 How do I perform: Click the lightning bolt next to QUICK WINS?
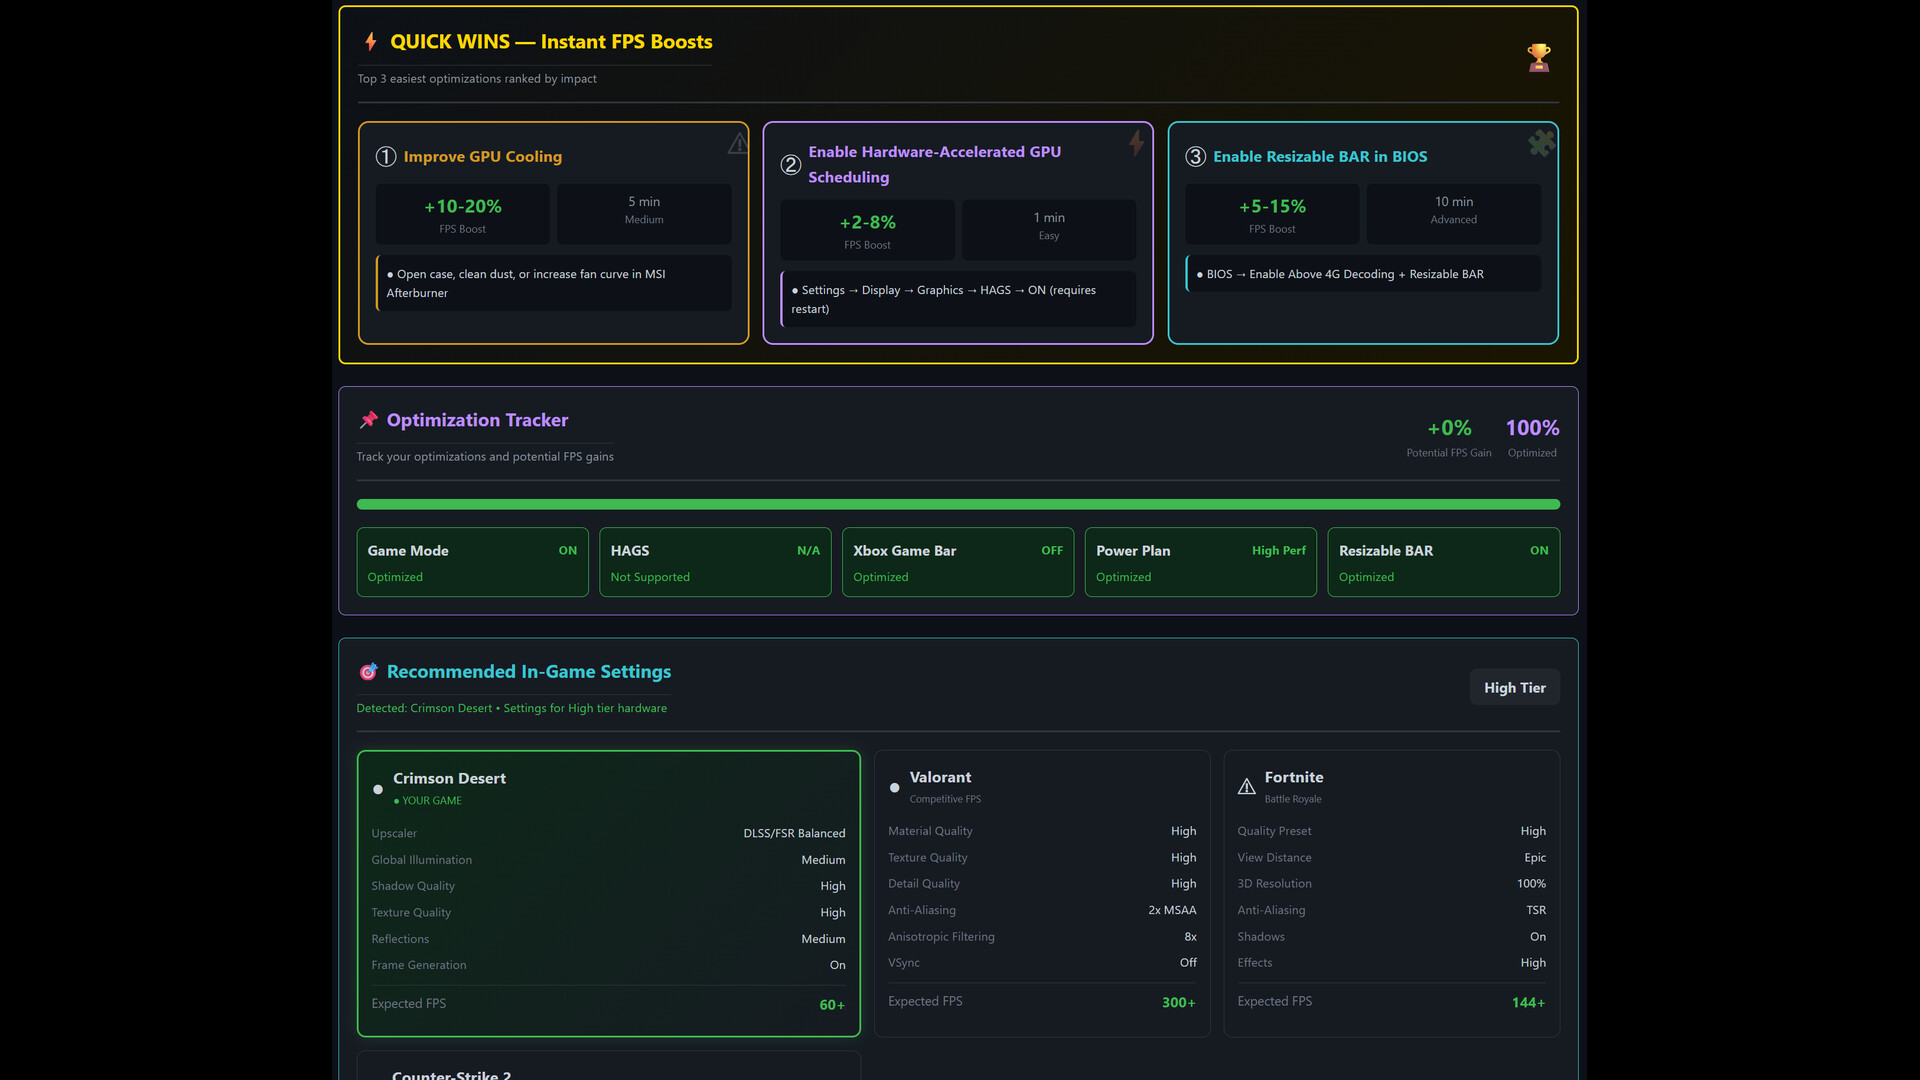[x=371, y=42]
